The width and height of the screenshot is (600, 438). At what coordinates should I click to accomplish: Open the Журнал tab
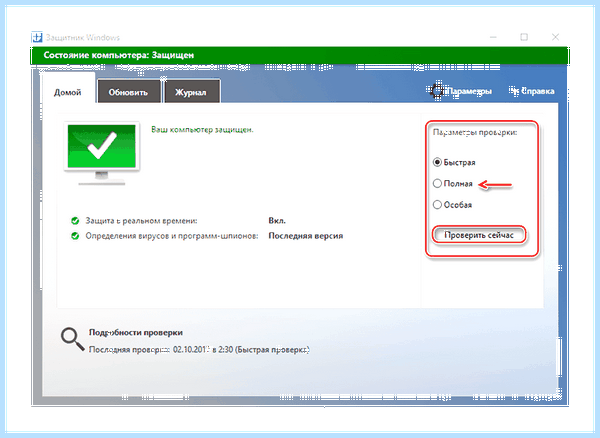(191, 92)
